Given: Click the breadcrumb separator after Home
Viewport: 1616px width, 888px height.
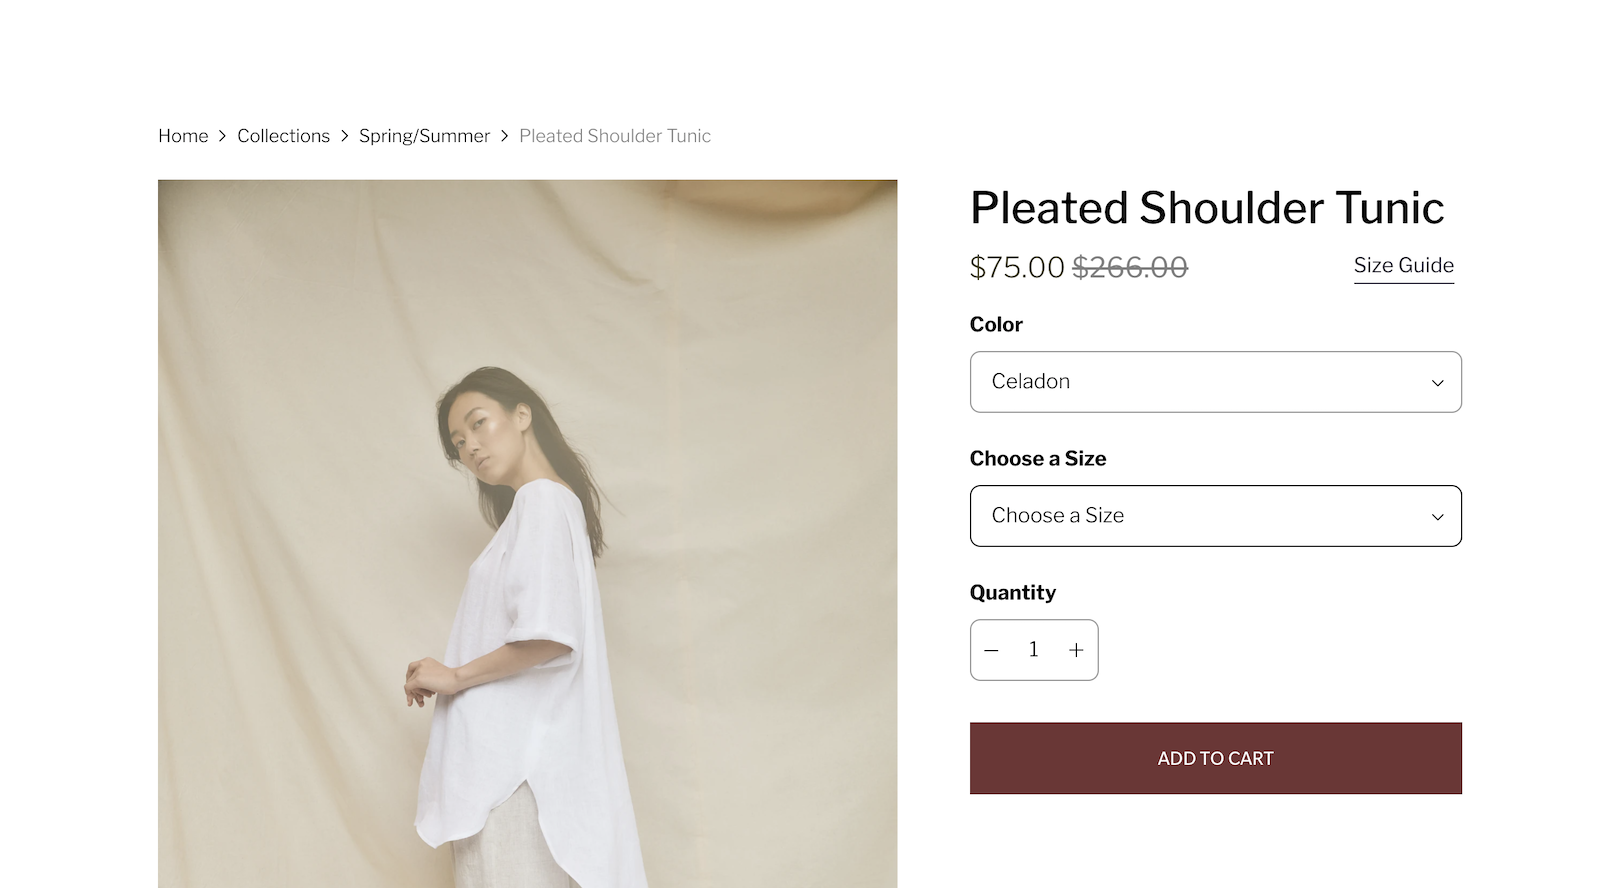Looking at the screenshot, I should tap(222, 136).
